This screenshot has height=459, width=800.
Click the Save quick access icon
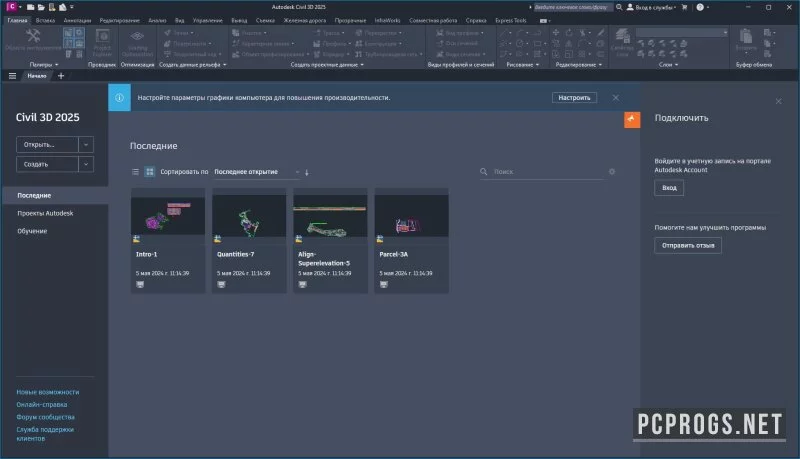click(x=52, y=7)
